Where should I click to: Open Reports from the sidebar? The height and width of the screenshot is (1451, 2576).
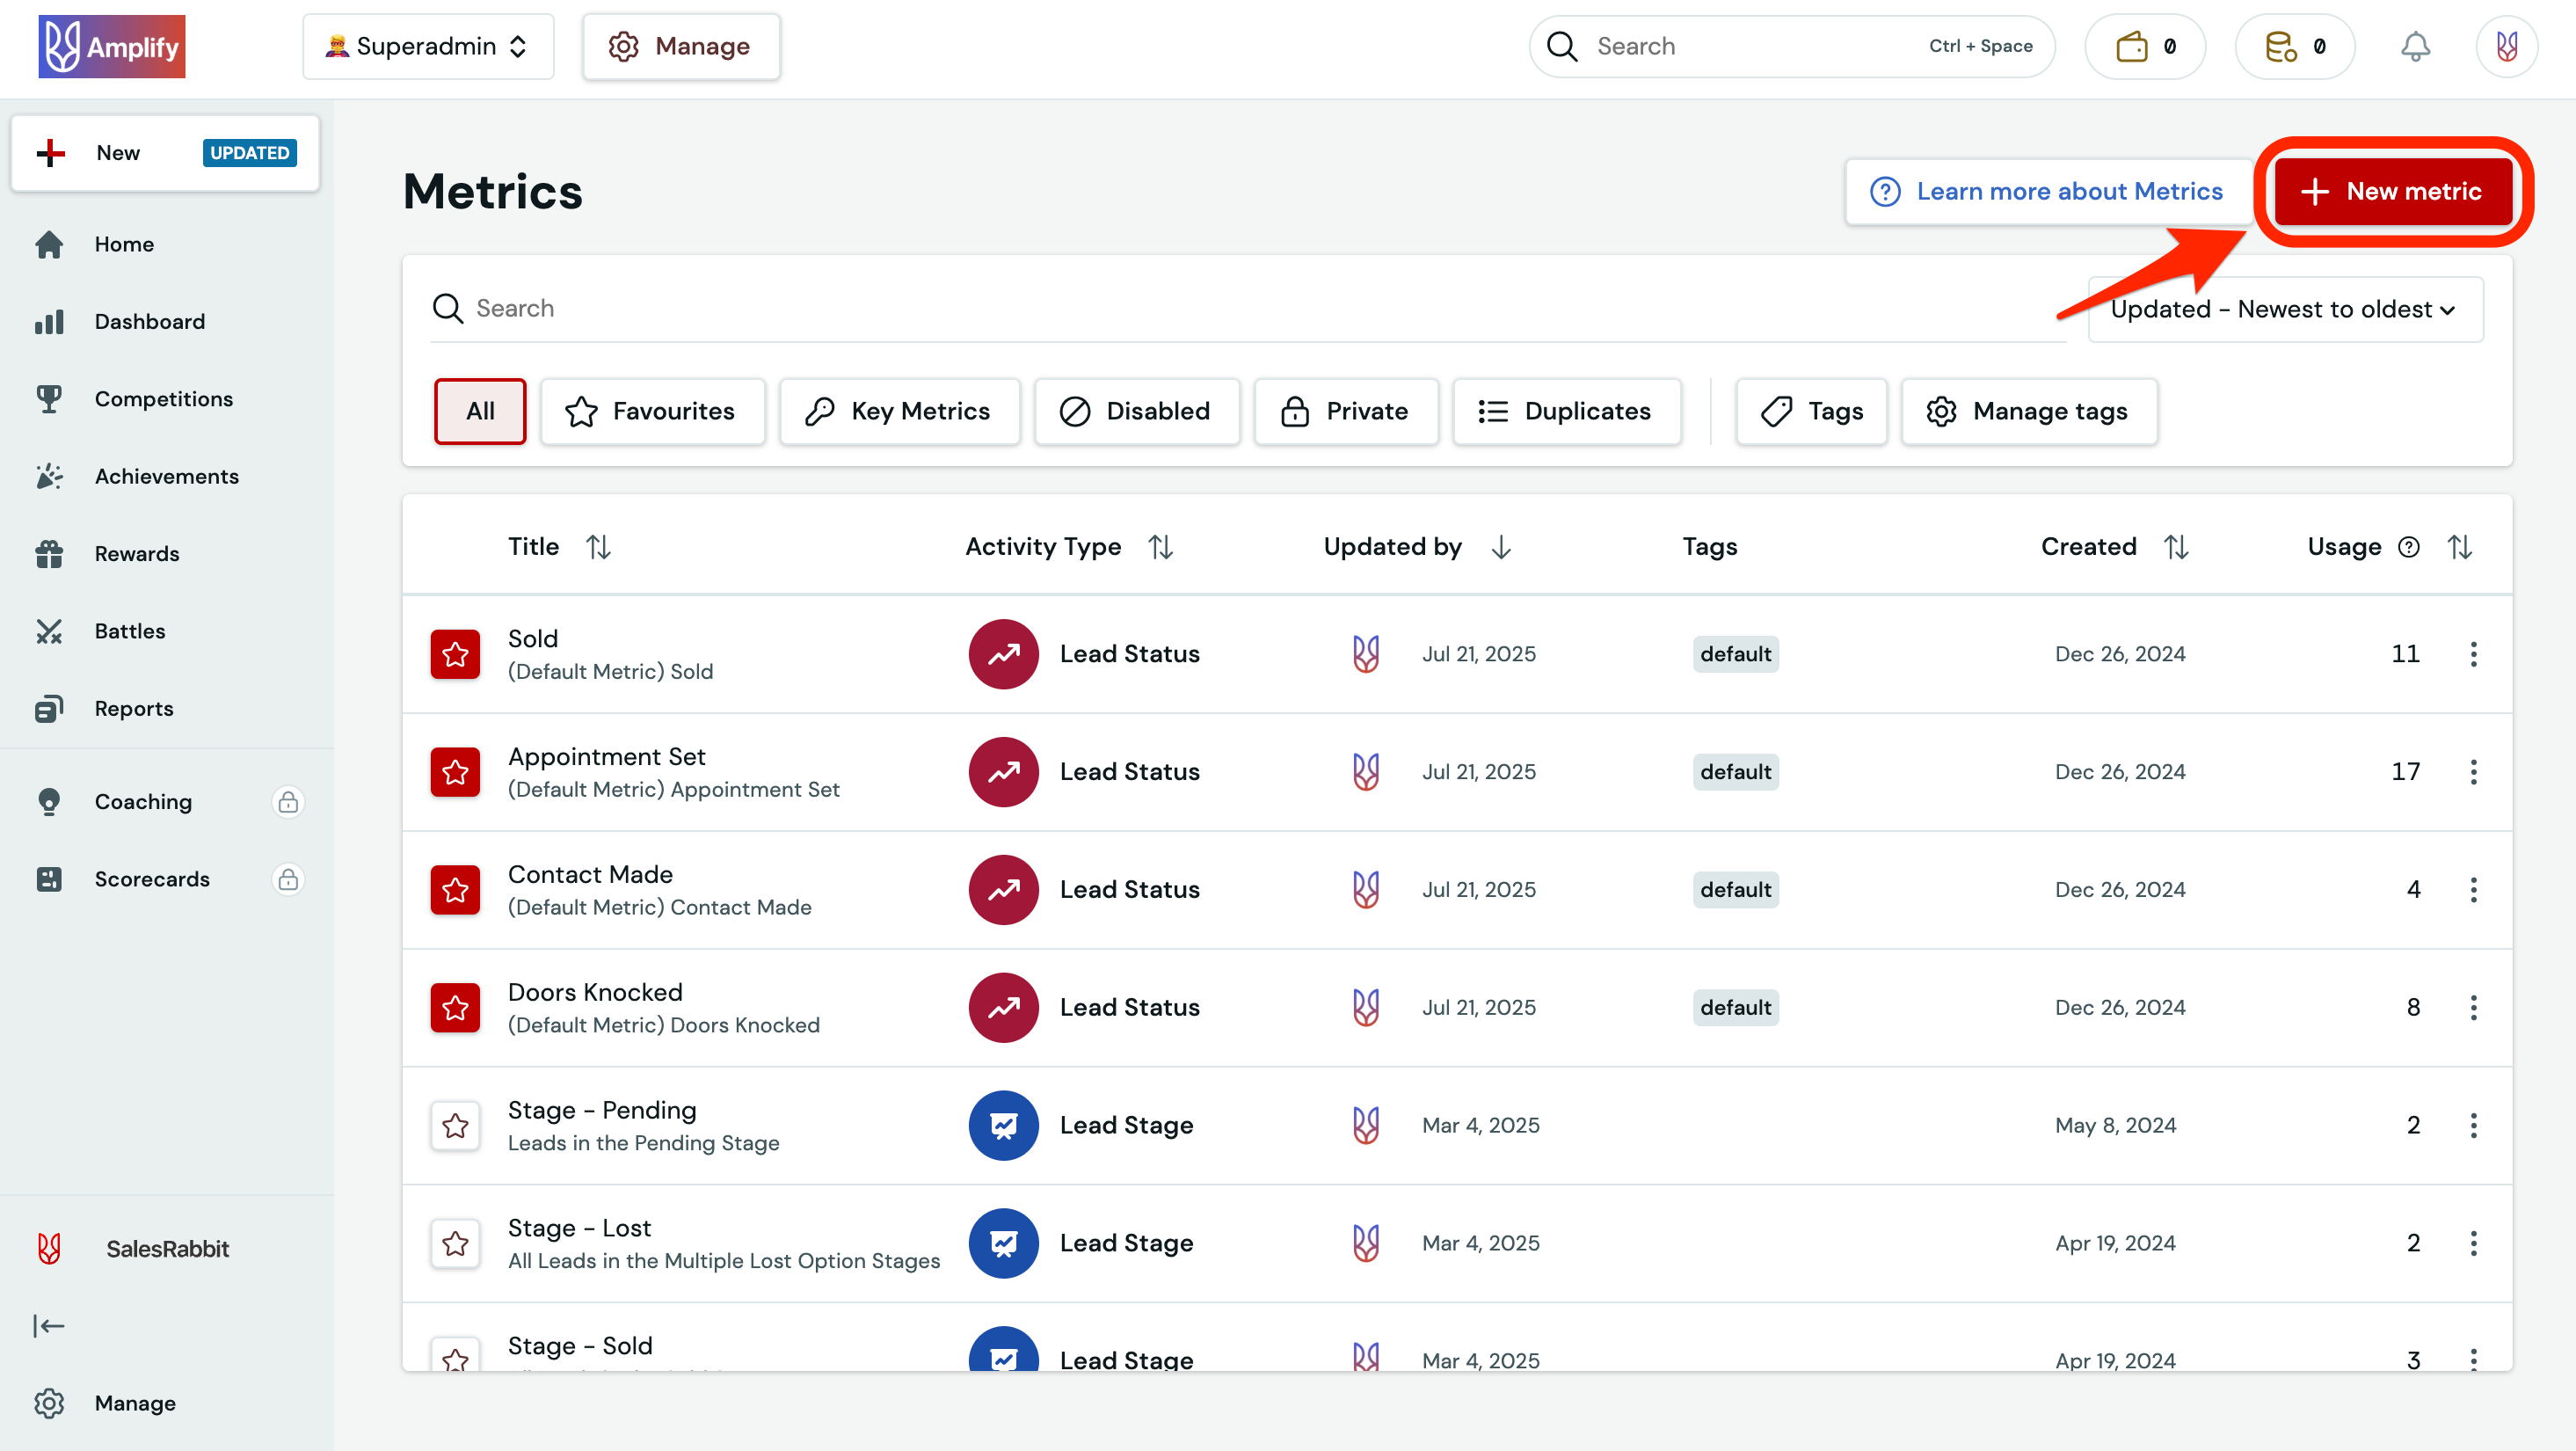coord(134,708)
